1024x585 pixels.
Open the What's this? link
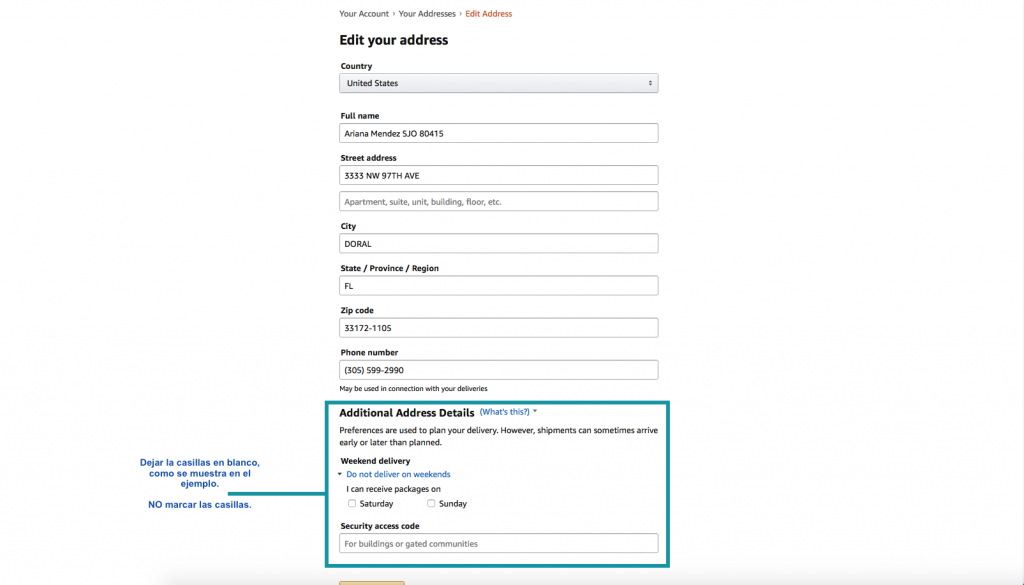coord(504,412)
